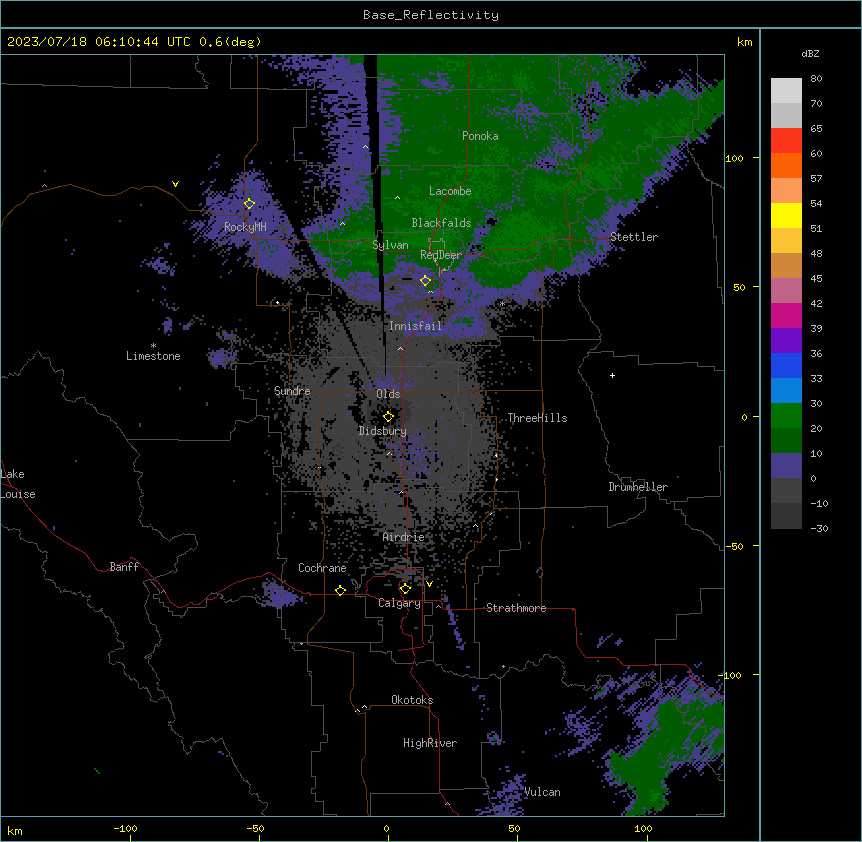Click the -30 value in the dBZ legend
The height and width of the screenshot is (842, 862).
coord(819,529)
